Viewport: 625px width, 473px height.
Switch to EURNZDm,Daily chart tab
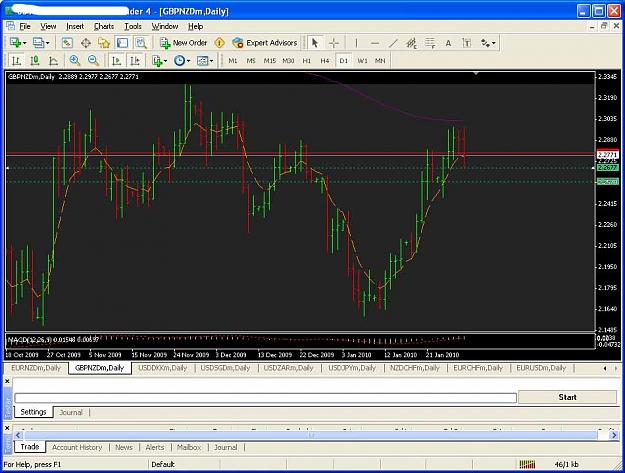pyautogui.click(x=36, y=368)
